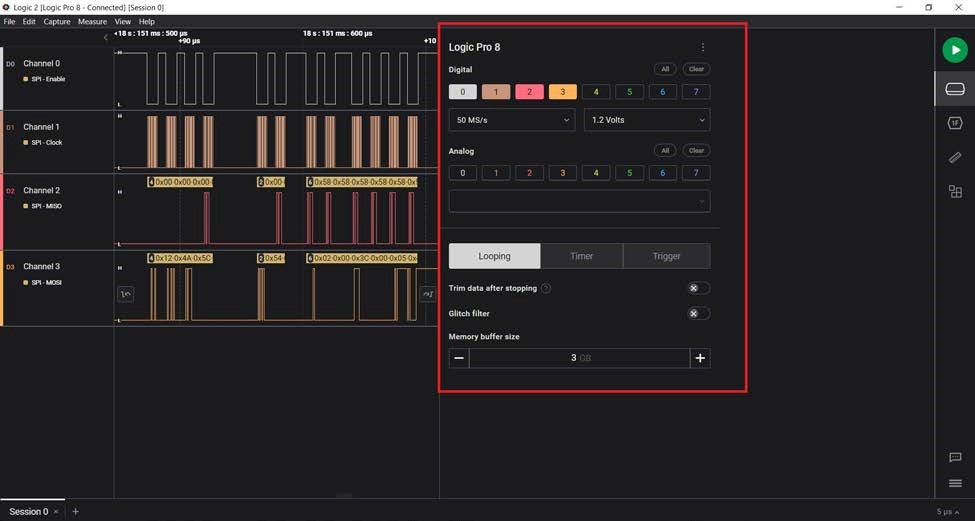Screen dimensions: 975x521
Task: Toggle digital channel 2
Action: click(529, 92)
